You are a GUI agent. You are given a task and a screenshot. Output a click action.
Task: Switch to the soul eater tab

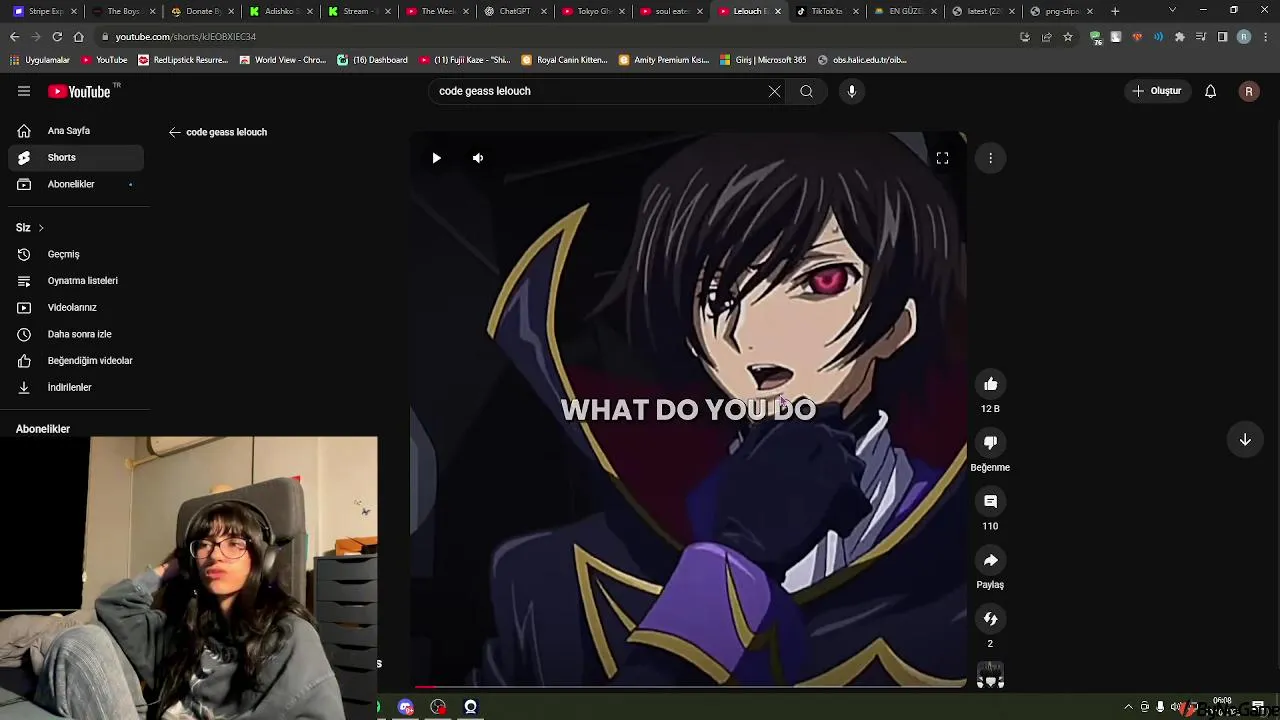(672, 11)
